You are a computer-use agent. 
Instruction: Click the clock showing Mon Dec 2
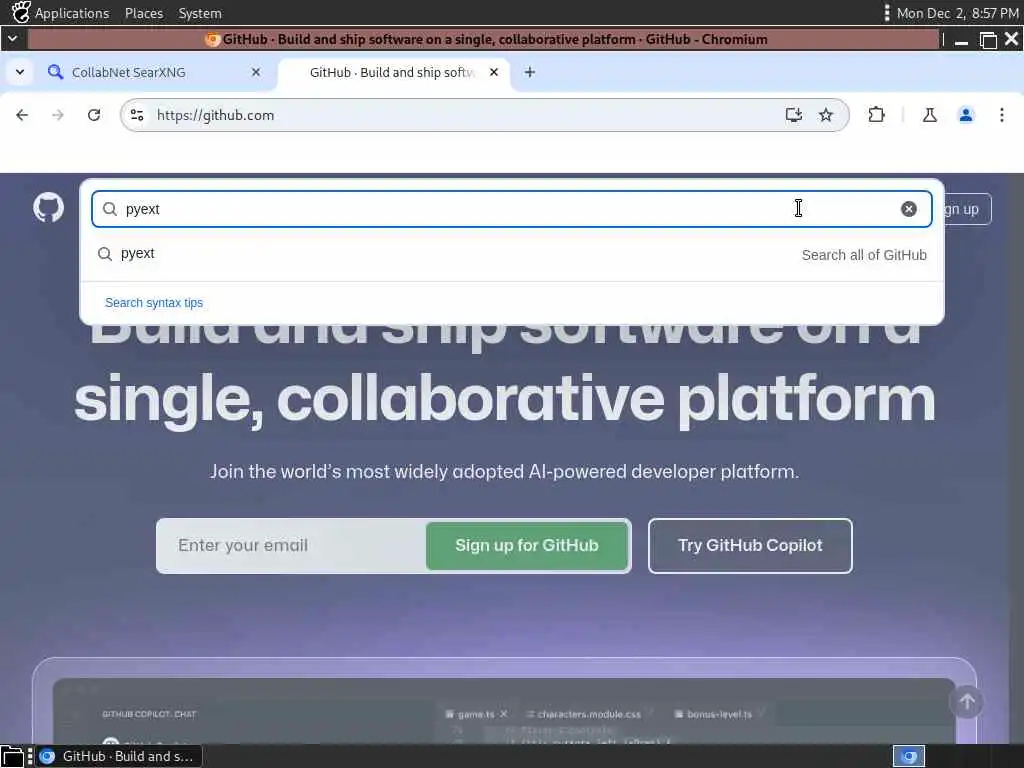(957, 13)
